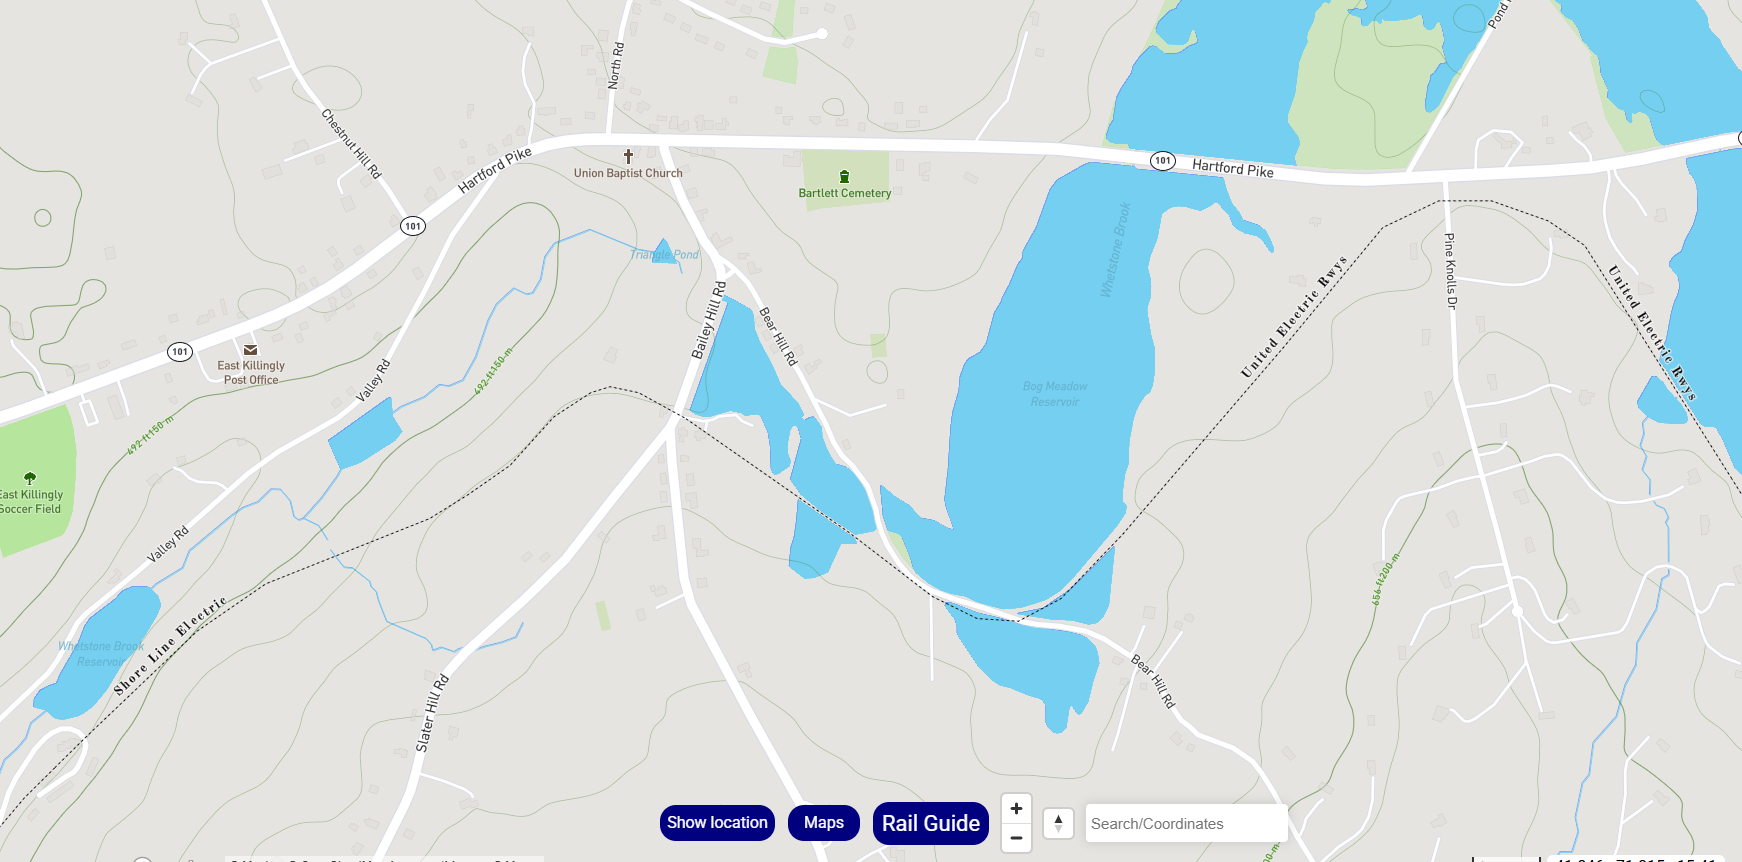The height and width of the screenshot is (862, 1742).
Task: Reset map bearing with the compass button
Action: (1058, 823)
